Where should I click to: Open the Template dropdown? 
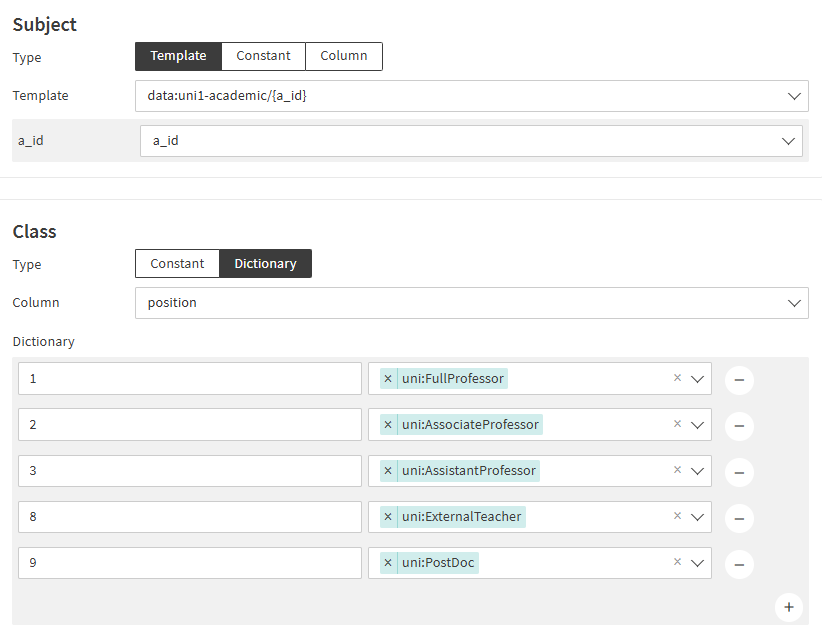coord(795,96)
